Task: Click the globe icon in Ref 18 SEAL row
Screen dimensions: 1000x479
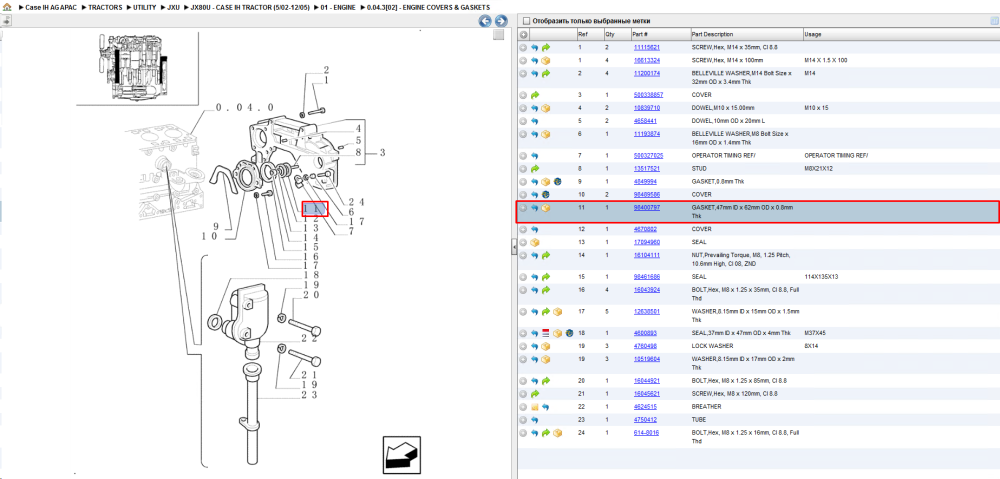Action: [568, 333]
